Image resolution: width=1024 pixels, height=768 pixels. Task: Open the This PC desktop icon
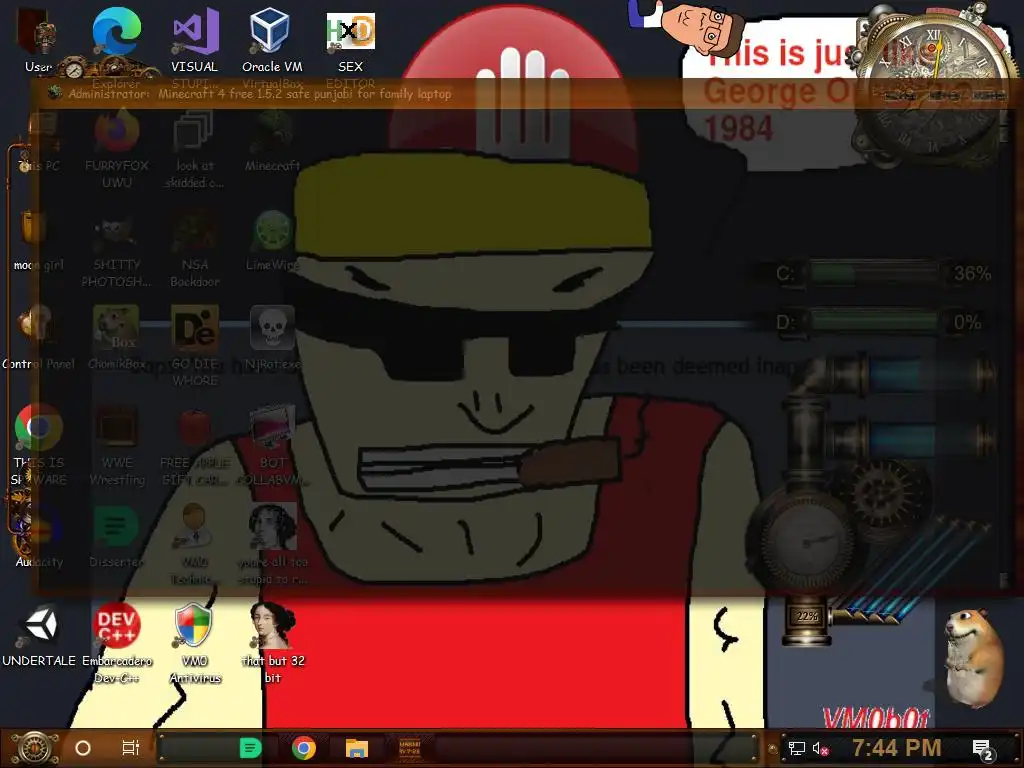(38, 142)
